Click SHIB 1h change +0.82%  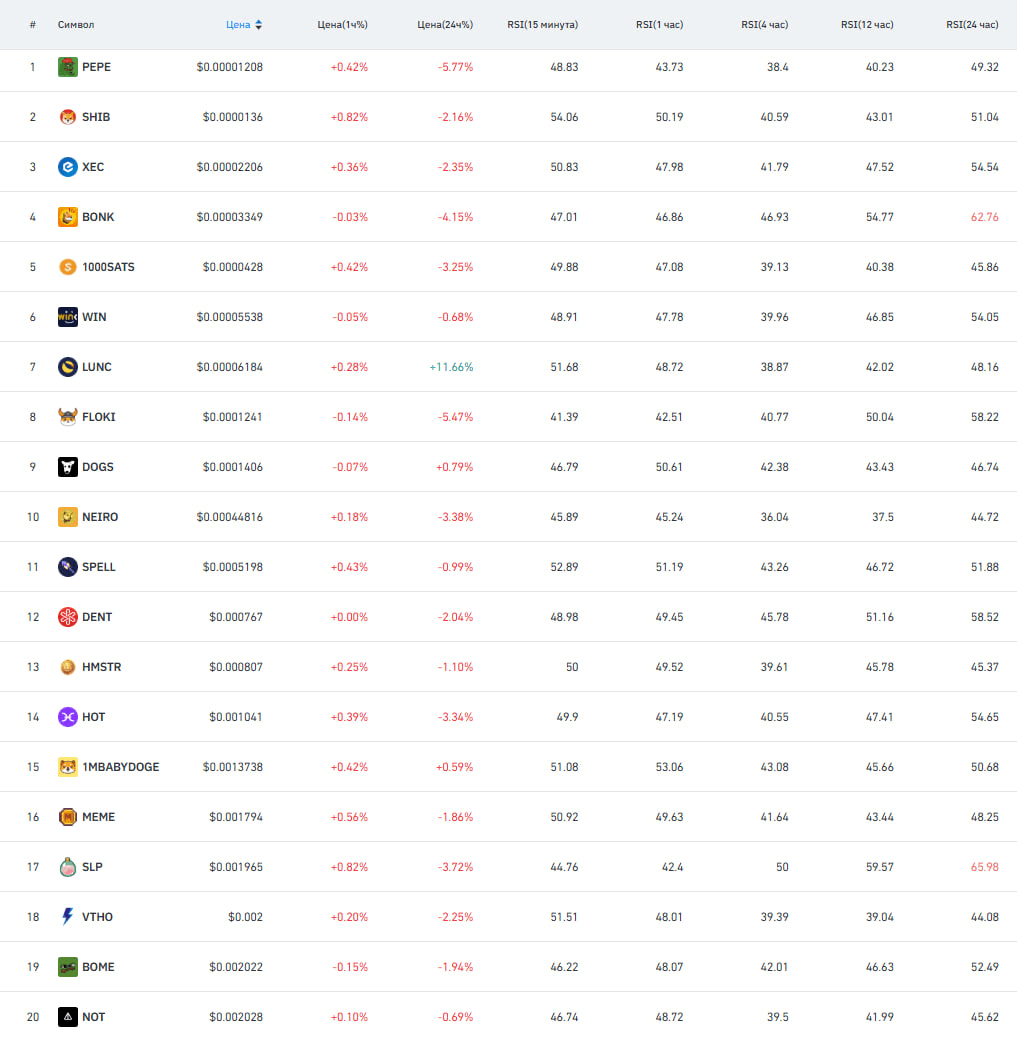pyautogui.click(x=349, y=117)
